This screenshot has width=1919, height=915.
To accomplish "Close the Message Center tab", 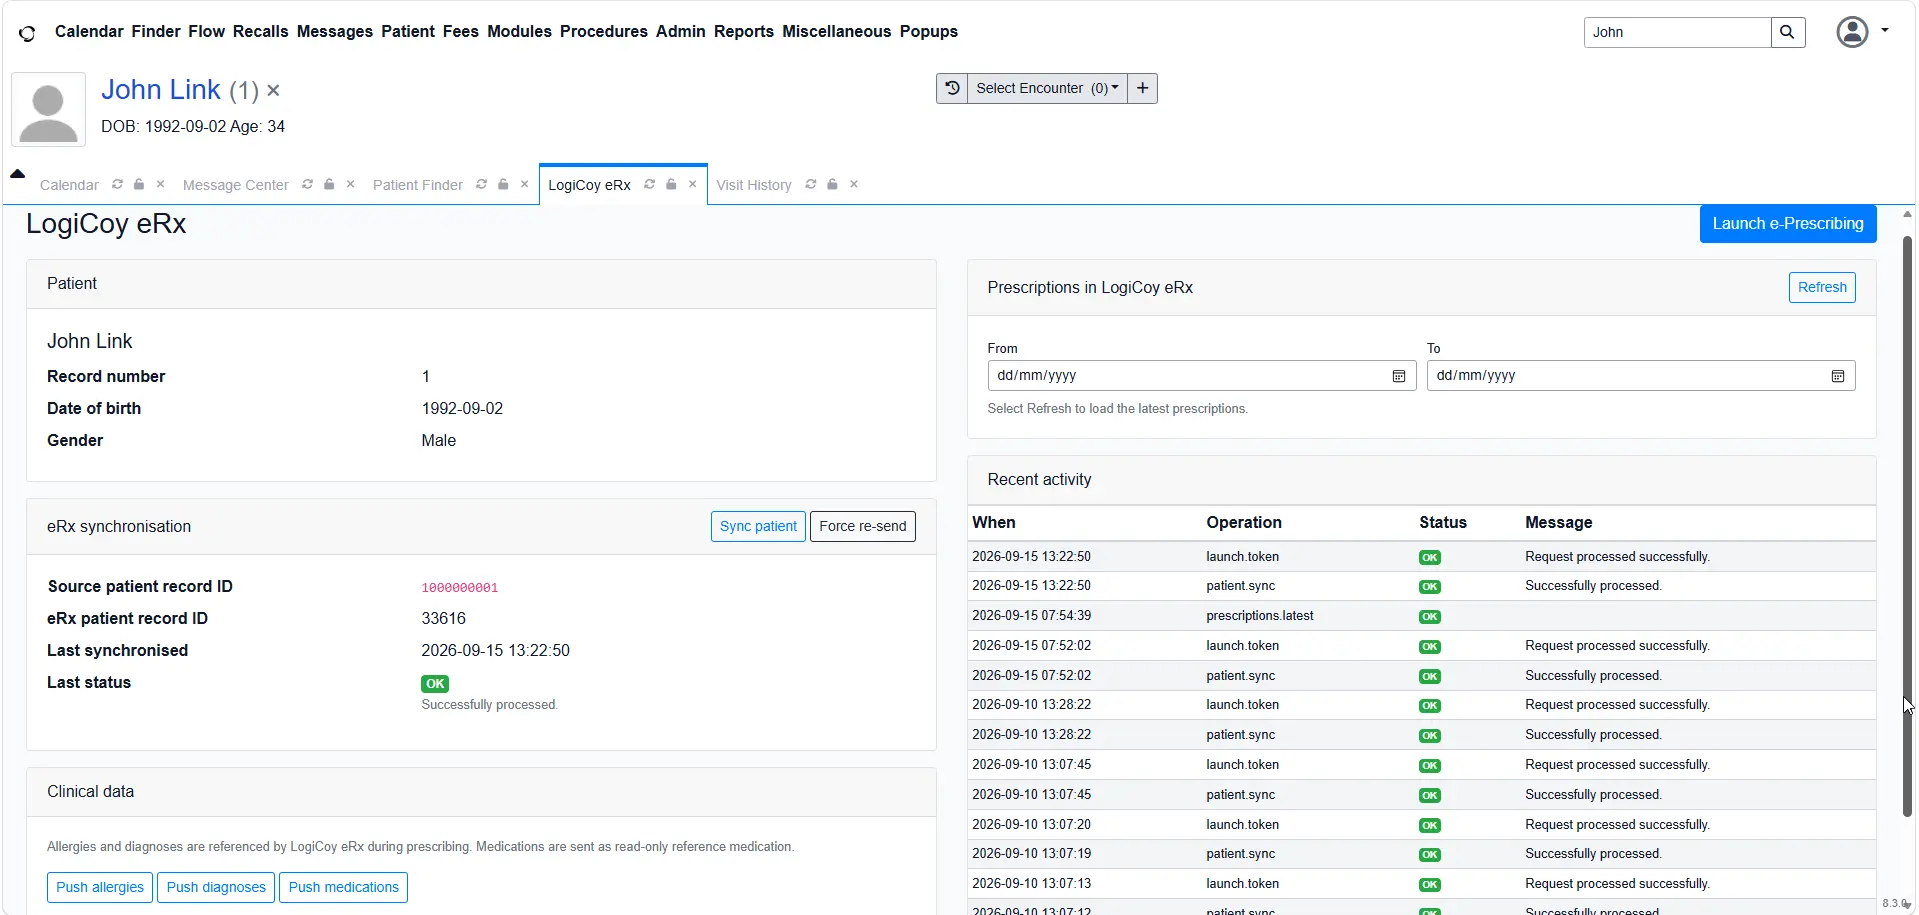I will [x=350, y=184].
